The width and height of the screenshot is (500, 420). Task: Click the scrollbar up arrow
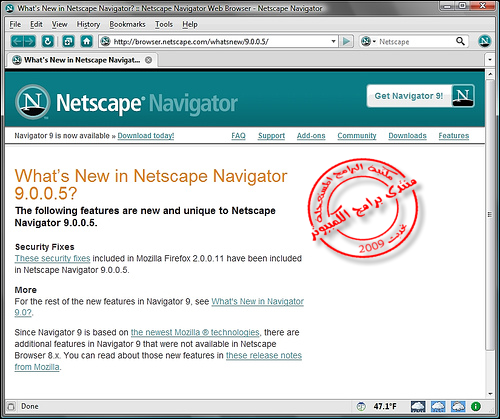pyautogui.click(x=490, y=74)
